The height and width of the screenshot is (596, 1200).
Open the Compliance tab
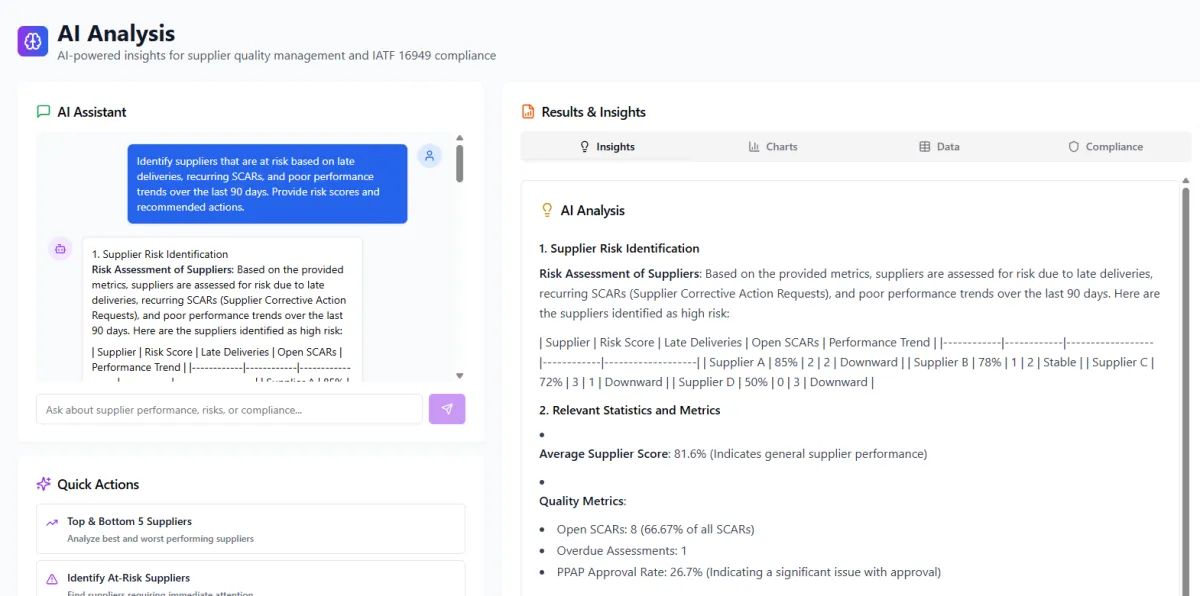point(1105,147)
